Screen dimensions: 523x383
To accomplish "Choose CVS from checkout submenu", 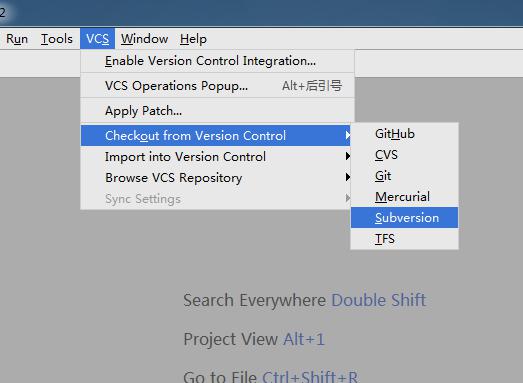I will pos(404,155).
